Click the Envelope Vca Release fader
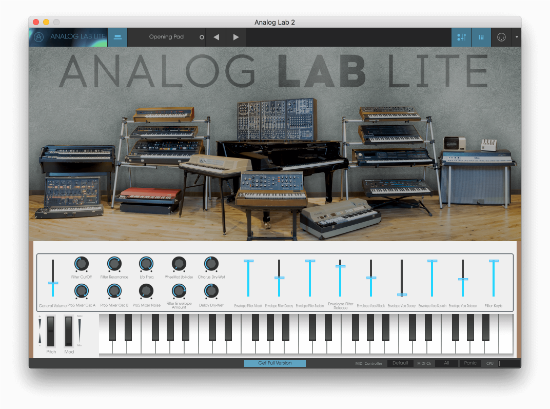Image resolution: width=550 pixels, height=409 pixels. coord(463,278)
